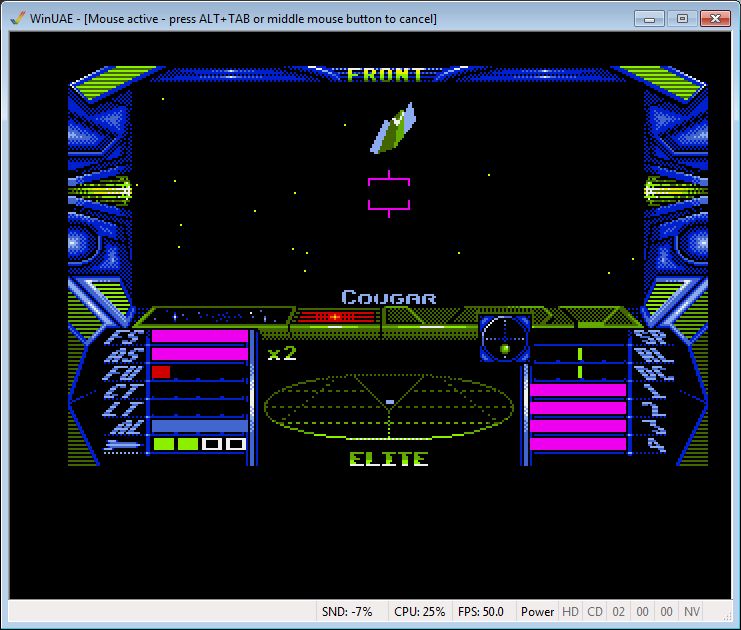Click the red fuel level bar
The width and height of the screenshot is (741, 630).
[161, 372]
